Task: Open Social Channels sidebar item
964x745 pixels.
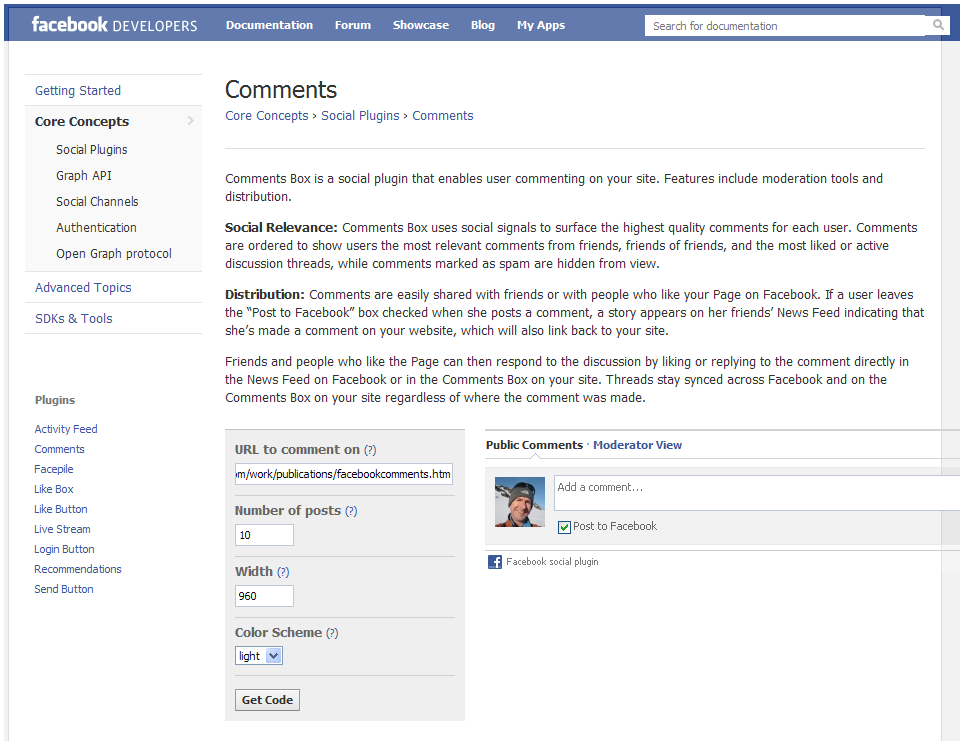Action: (x=97, y=202)
